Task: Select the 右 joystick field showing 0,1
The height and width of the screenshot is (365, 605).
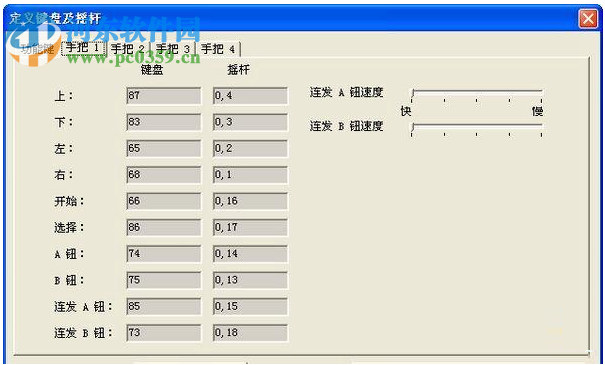Action: pyautogui.click(x=250, y=175)
